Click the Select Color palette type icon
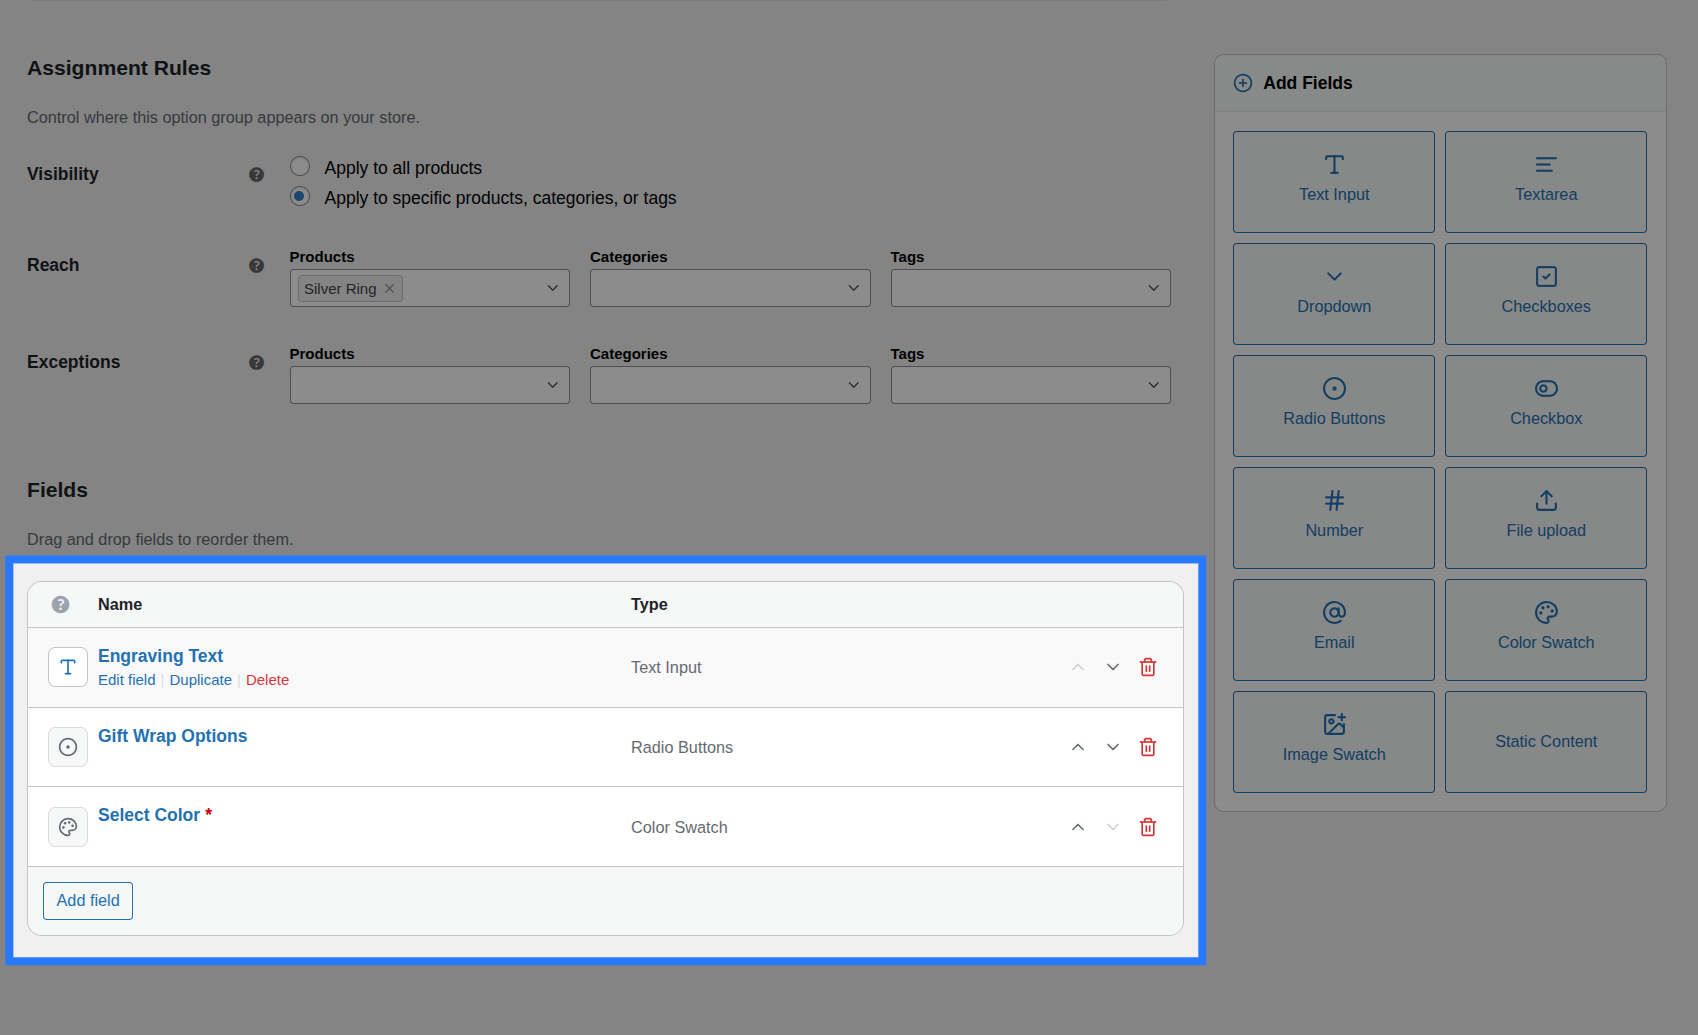The height and width of the screenshot is (1035, 1698). pos(68,827)
